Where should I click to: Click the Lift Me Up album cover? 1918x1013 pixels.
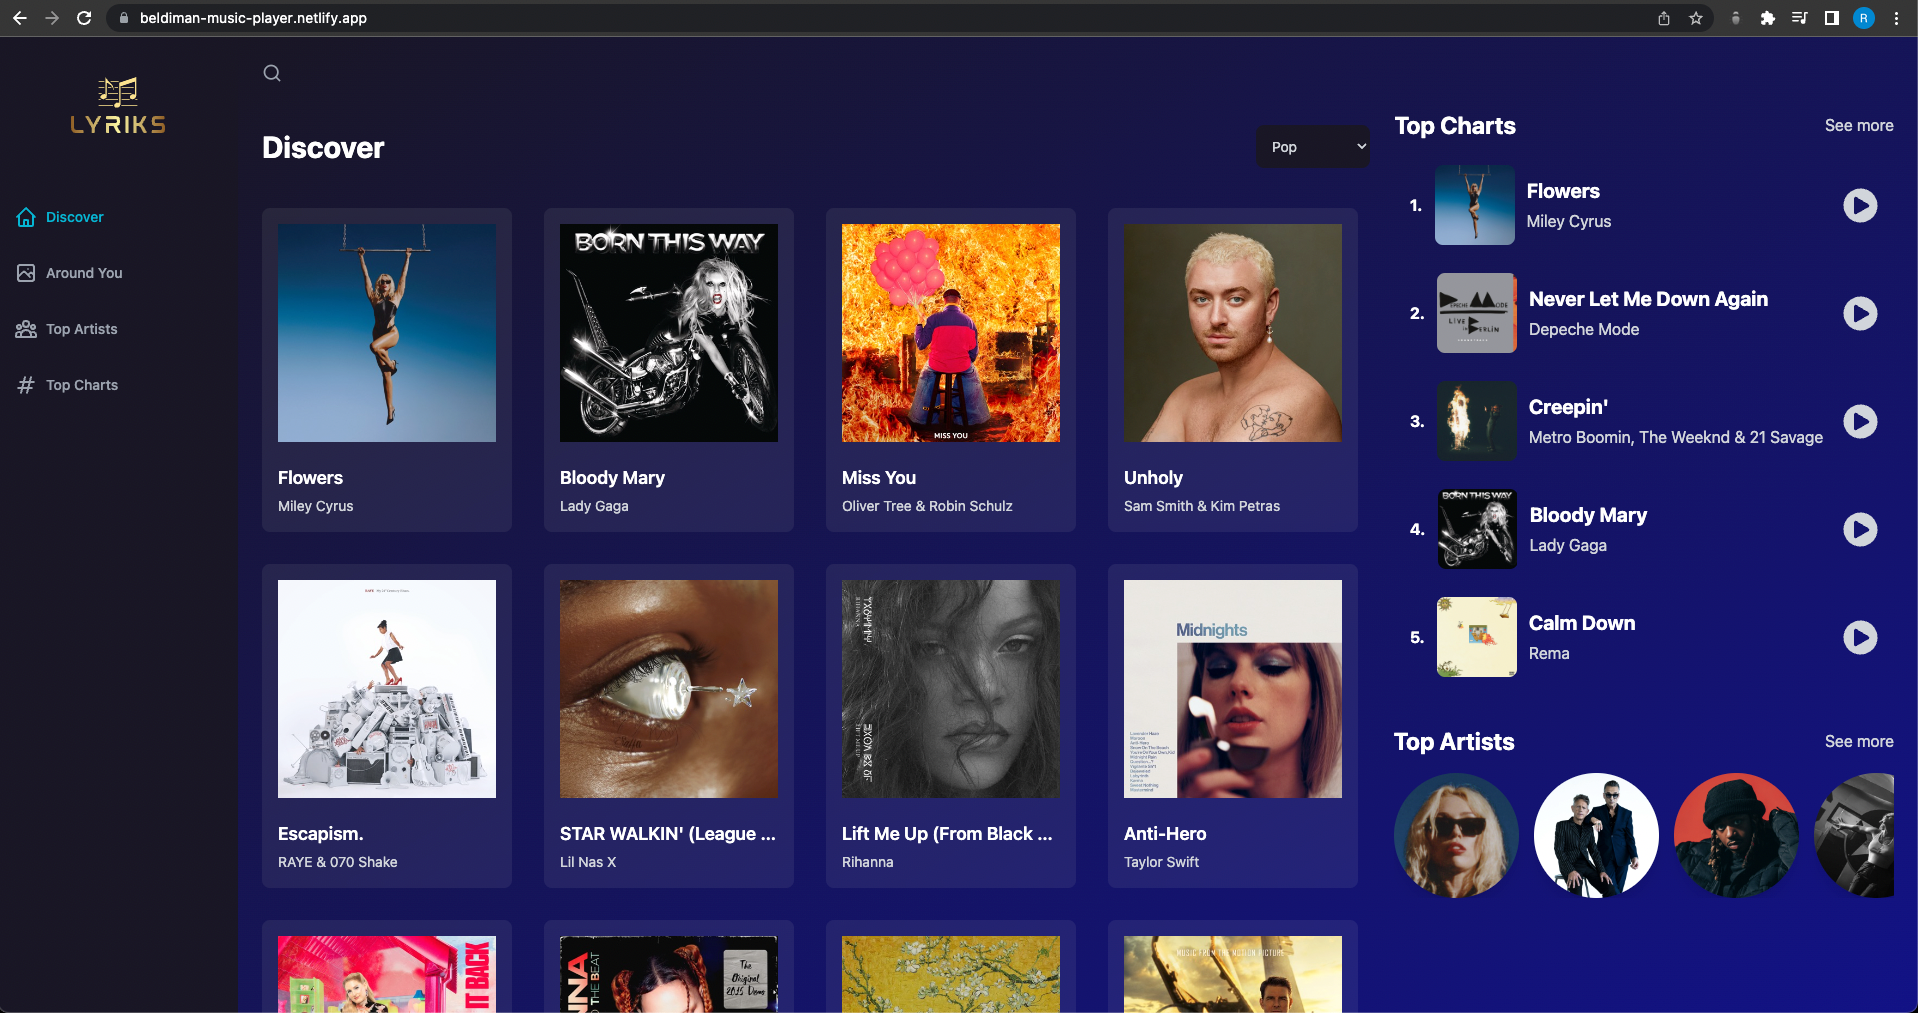[951, 689]
